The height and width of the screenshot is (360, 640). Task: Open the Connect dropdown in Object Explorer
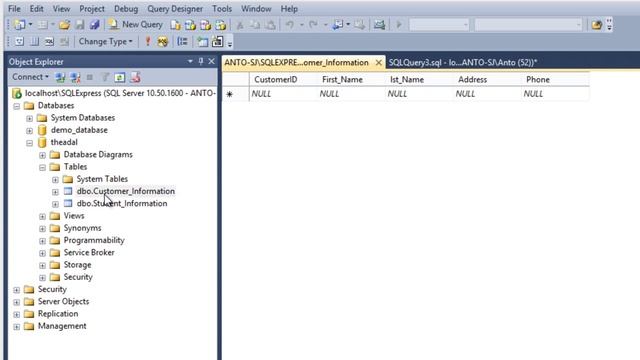30,77
